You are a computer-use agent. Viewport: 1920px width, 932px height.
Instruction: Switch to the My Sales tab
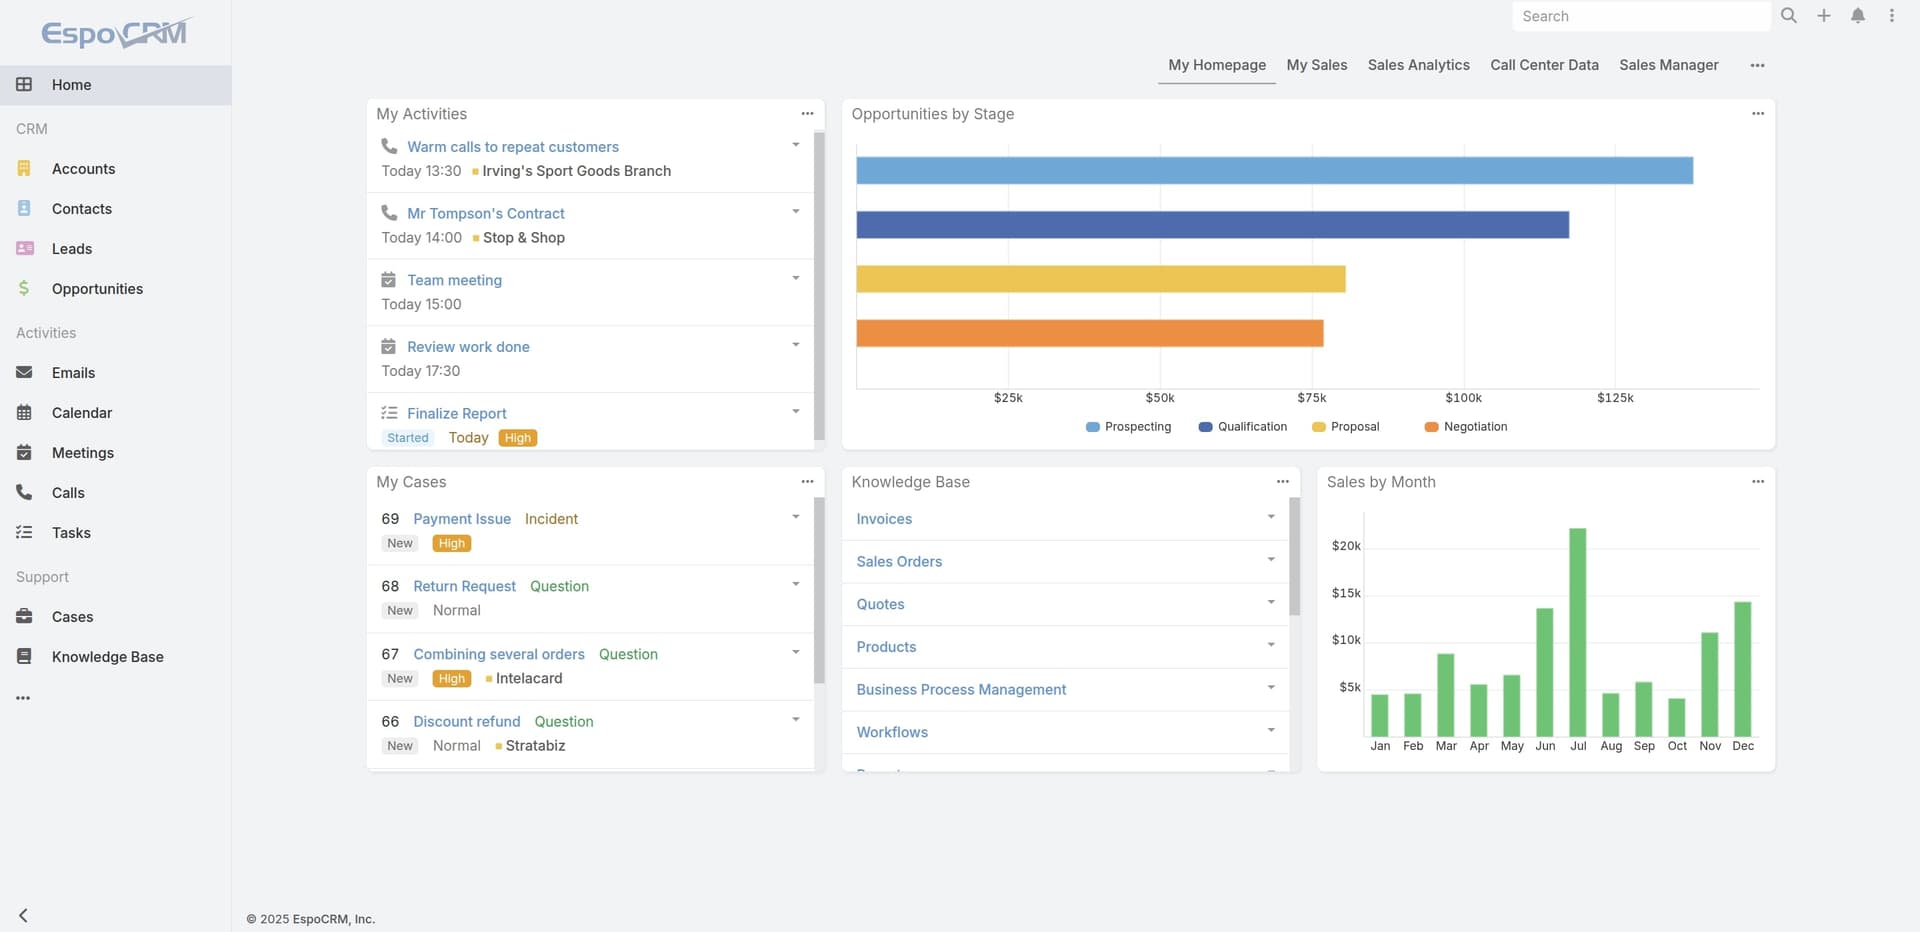click(x=1317, y=65)
